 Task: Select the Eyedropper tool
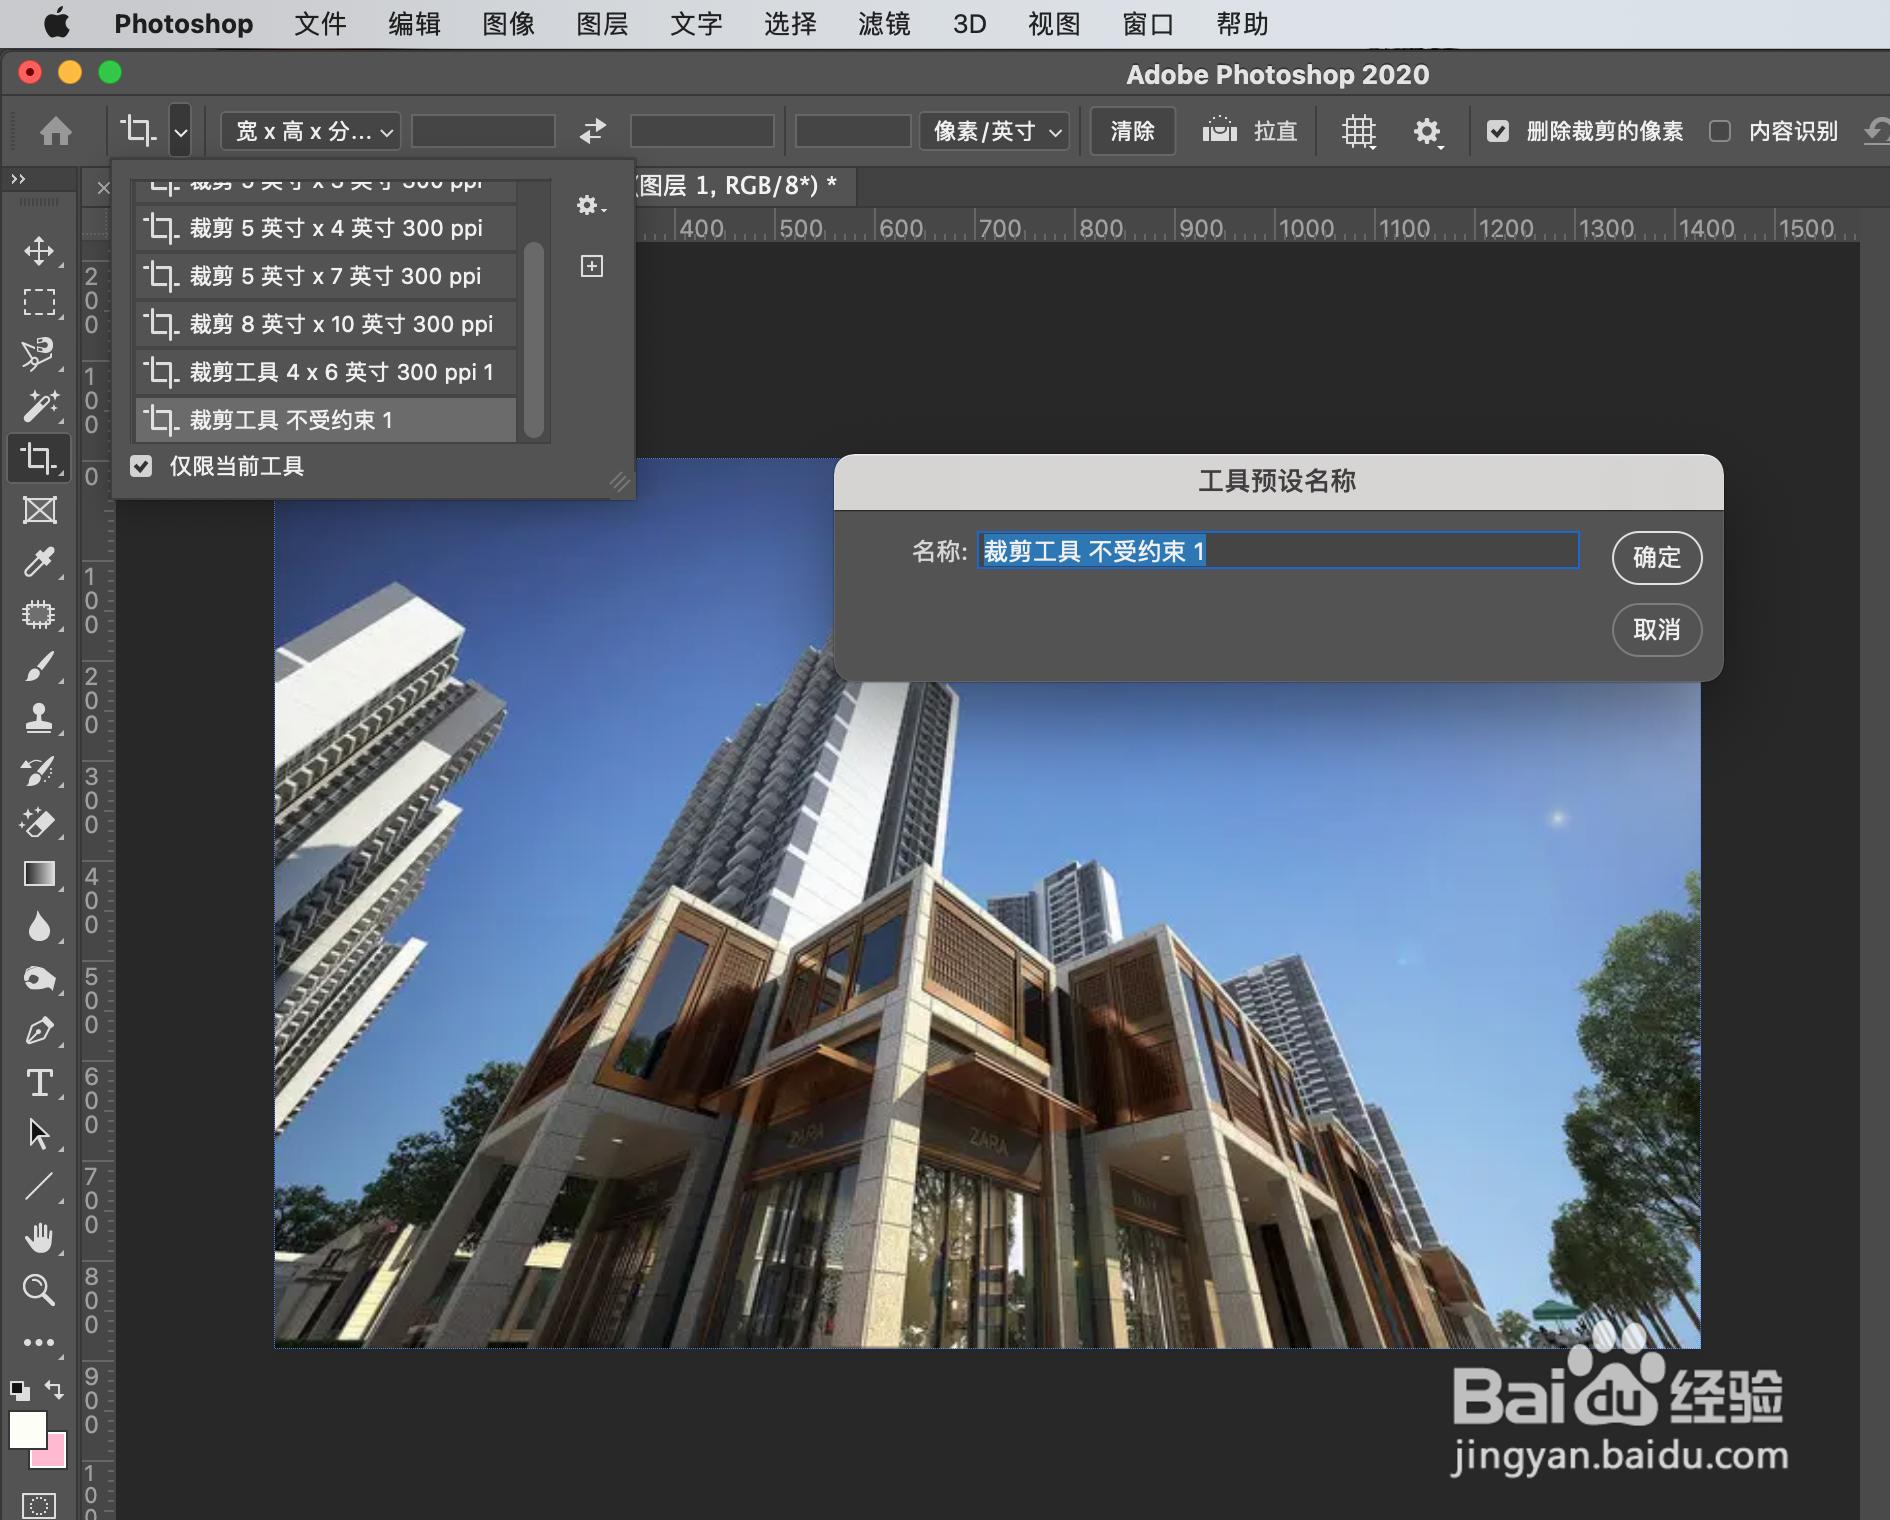coord(39,562)
